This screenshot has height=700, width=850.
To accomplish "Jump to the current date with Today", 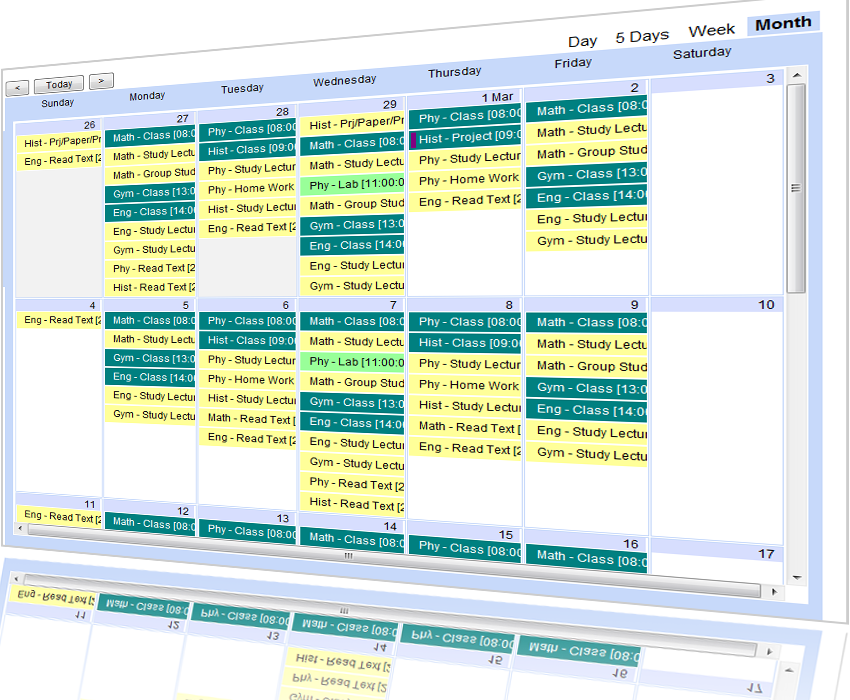I will pyautogui.click(x=59, y=84).
